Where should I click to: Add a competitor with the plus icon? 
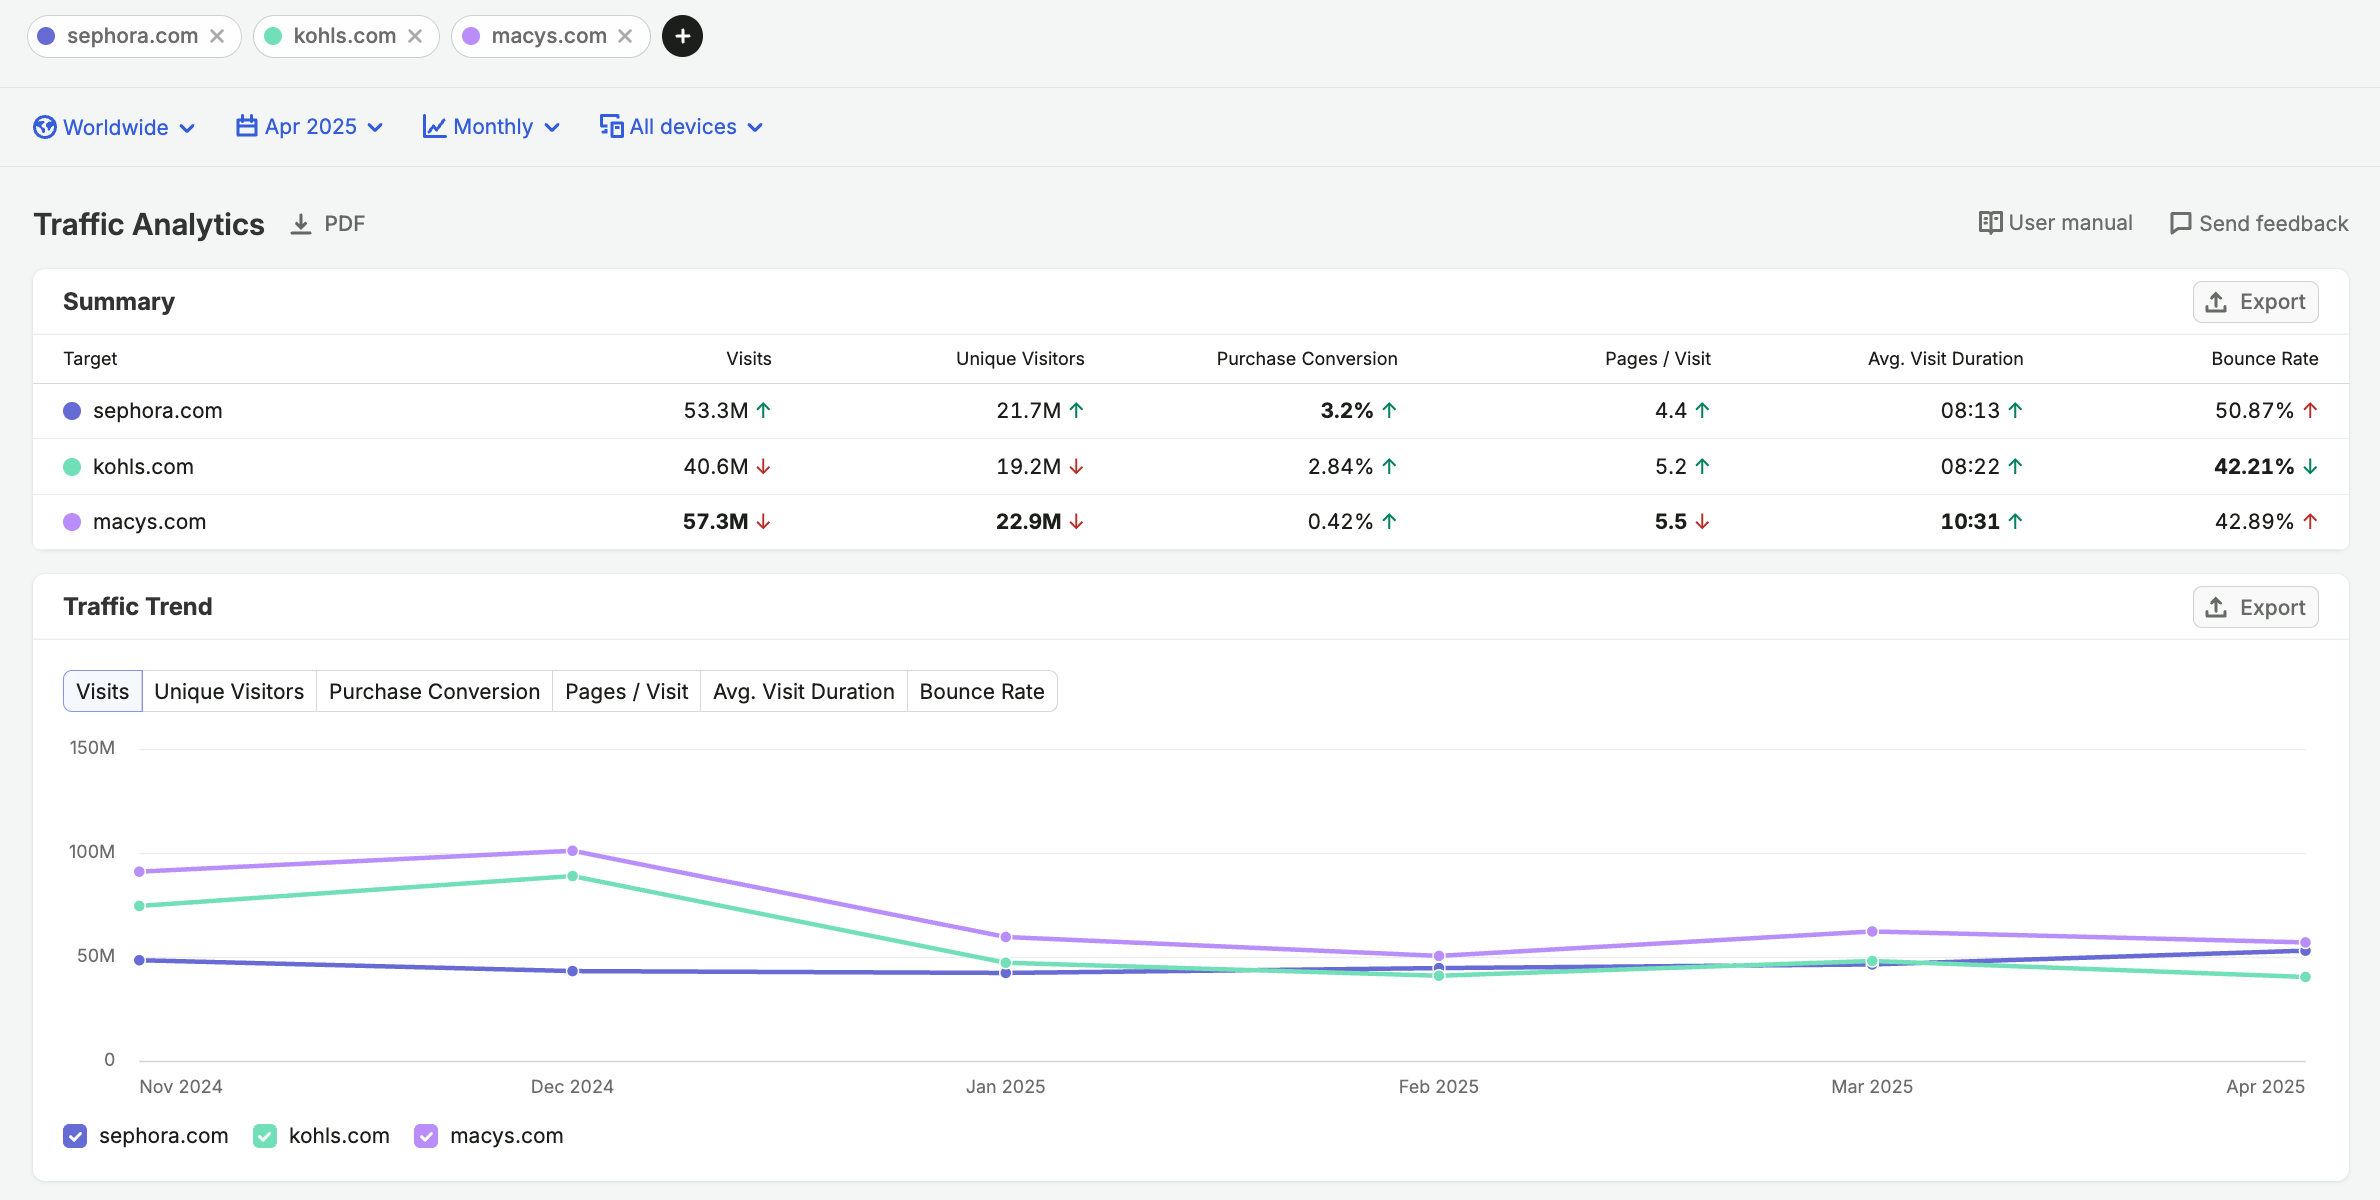[682, 36]
